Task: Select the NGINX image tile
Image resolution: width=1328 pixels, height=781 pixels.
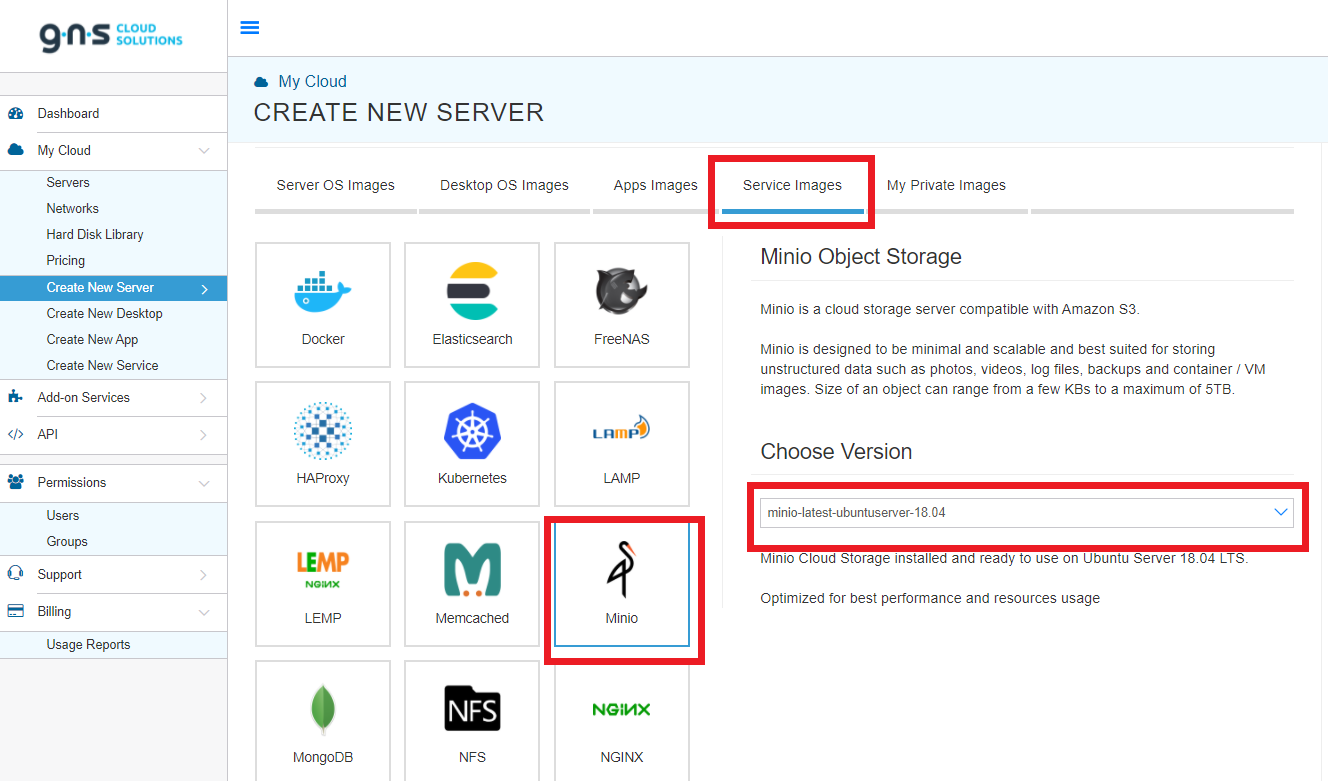Action: coord(621,721)
